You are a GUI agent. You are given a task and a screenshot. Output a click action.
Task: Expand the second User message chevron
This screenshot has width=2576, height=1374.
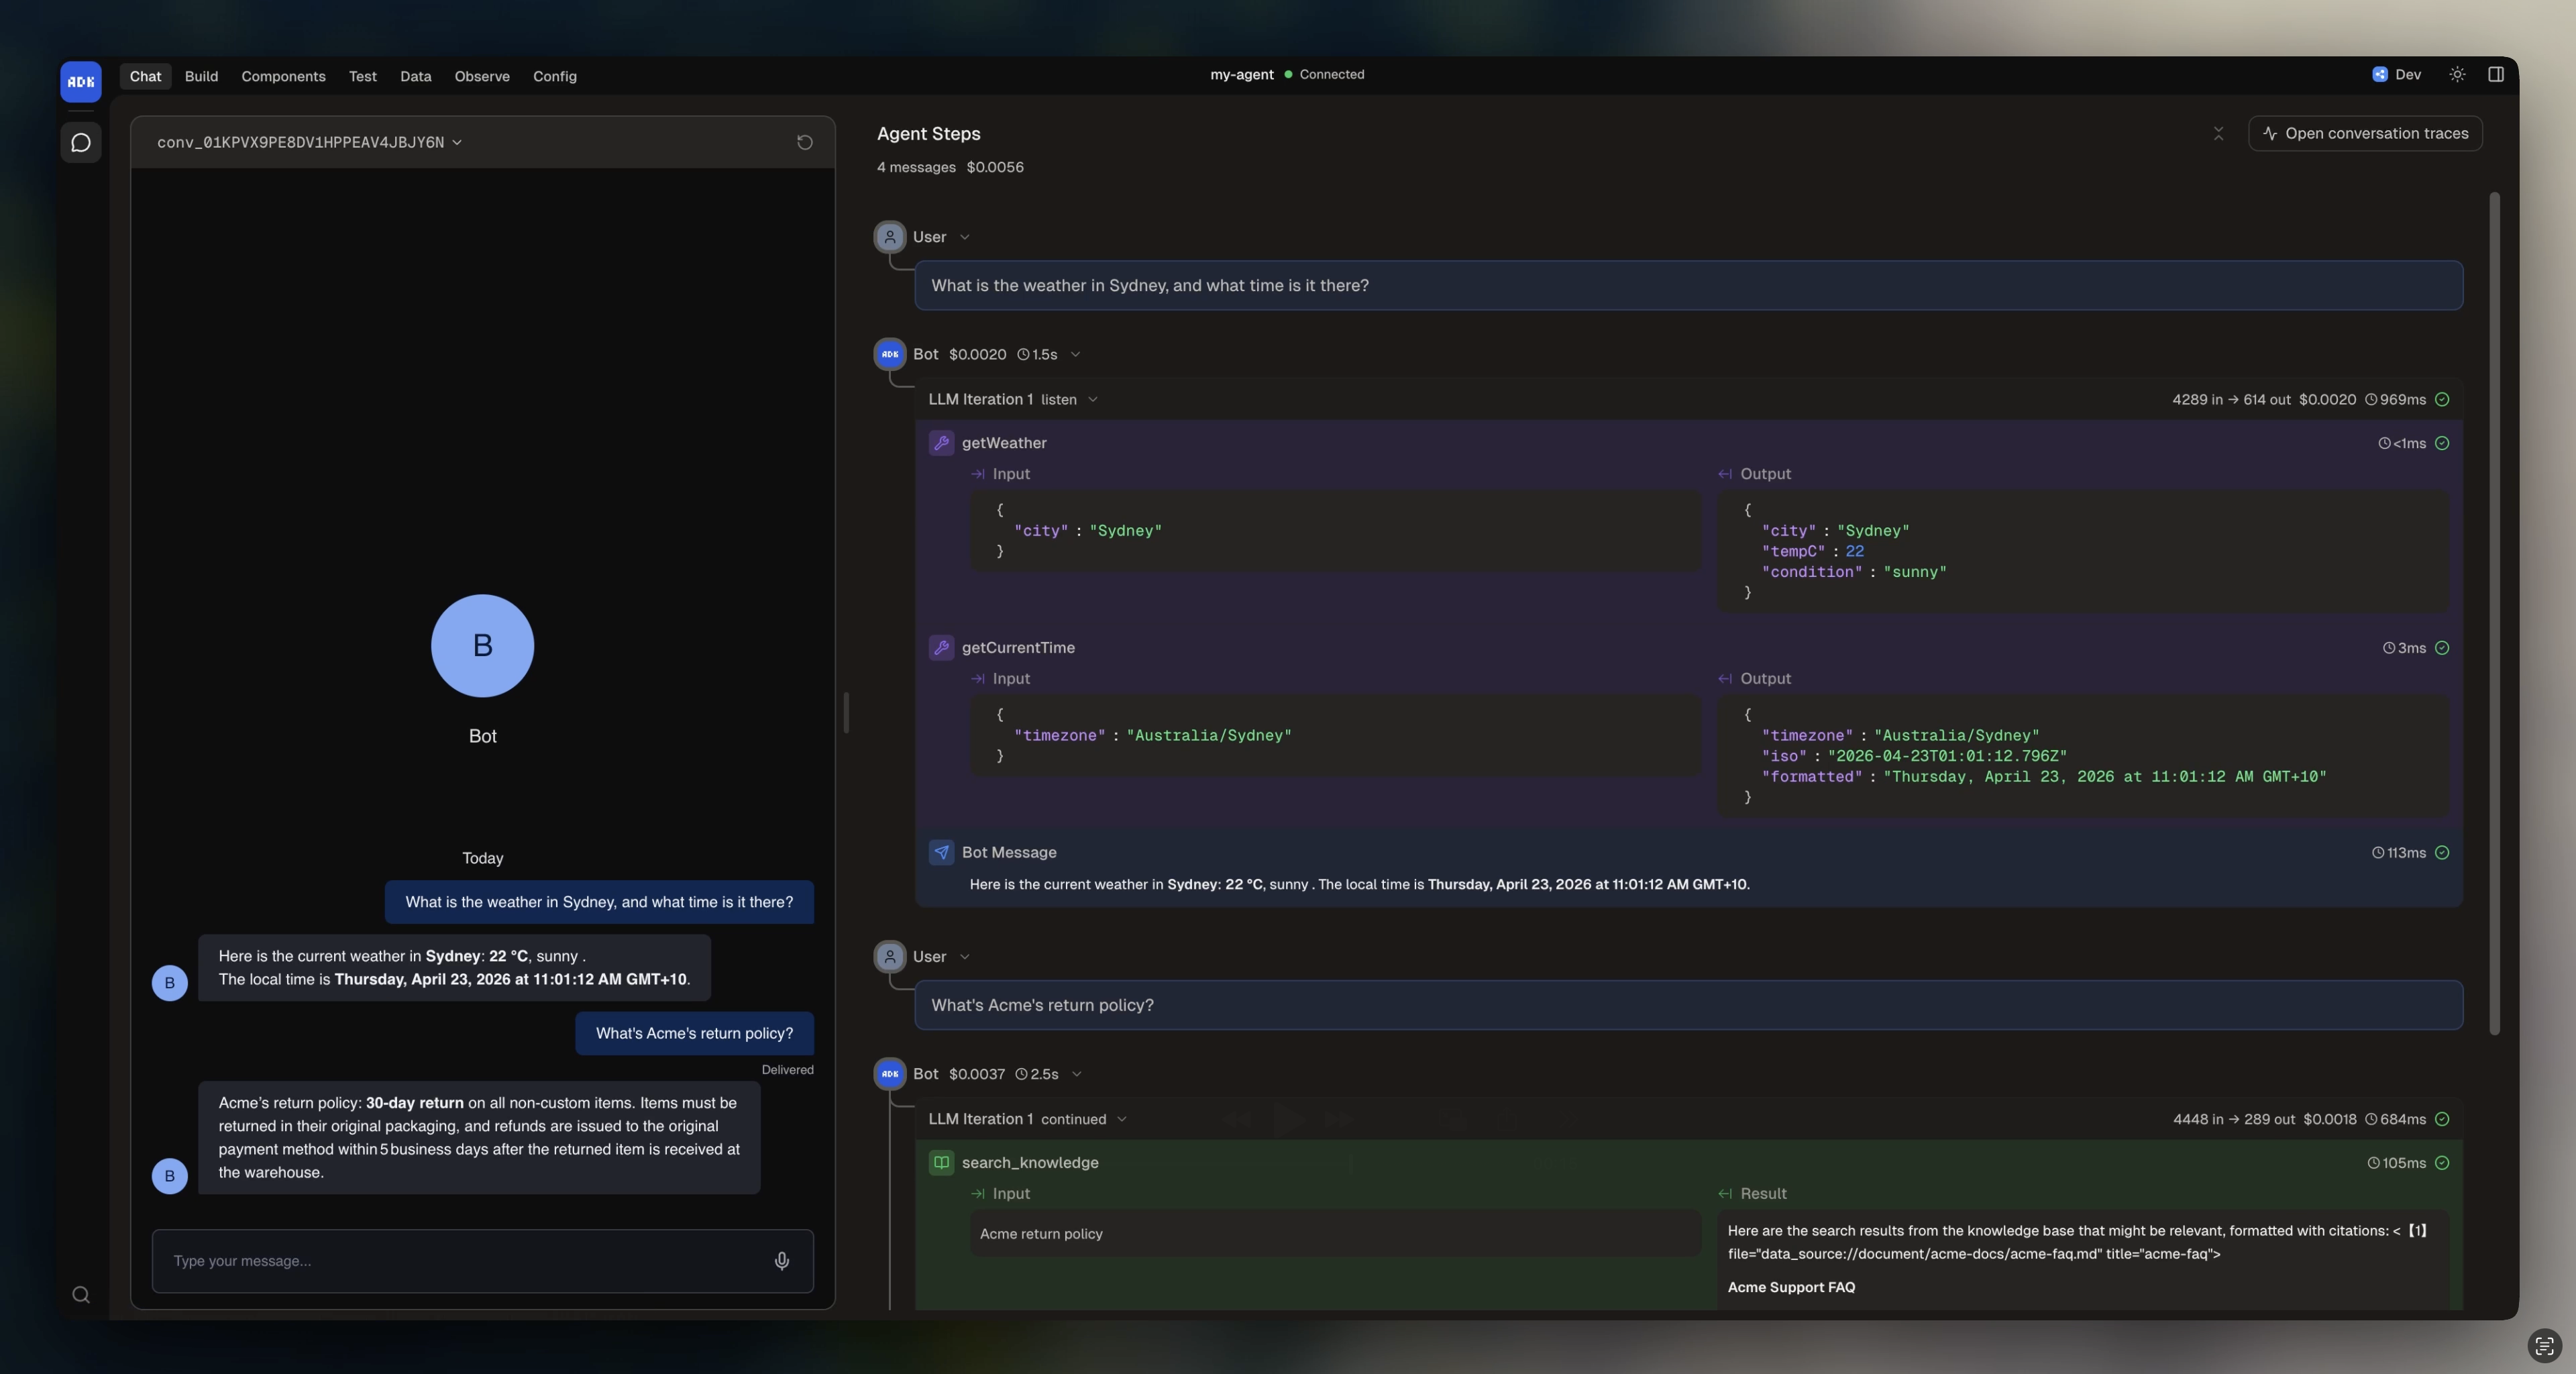pyautogui.click(x=964, y=957)
